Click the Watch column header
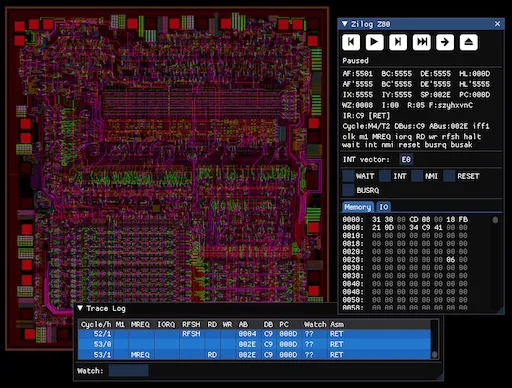The width and height of the screenshot is (512, 388). tap(315, 324)
